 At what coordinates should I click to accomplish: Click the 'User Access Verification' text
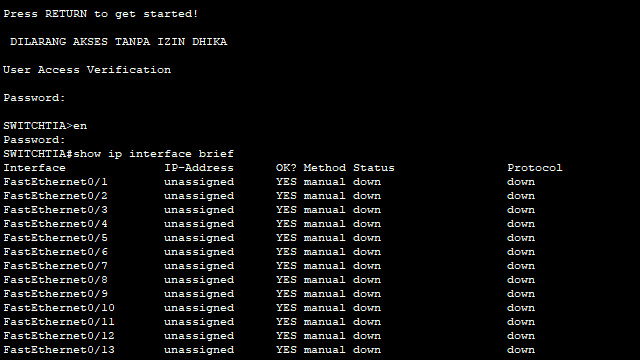pyautogui.click(x=87, y=70)
